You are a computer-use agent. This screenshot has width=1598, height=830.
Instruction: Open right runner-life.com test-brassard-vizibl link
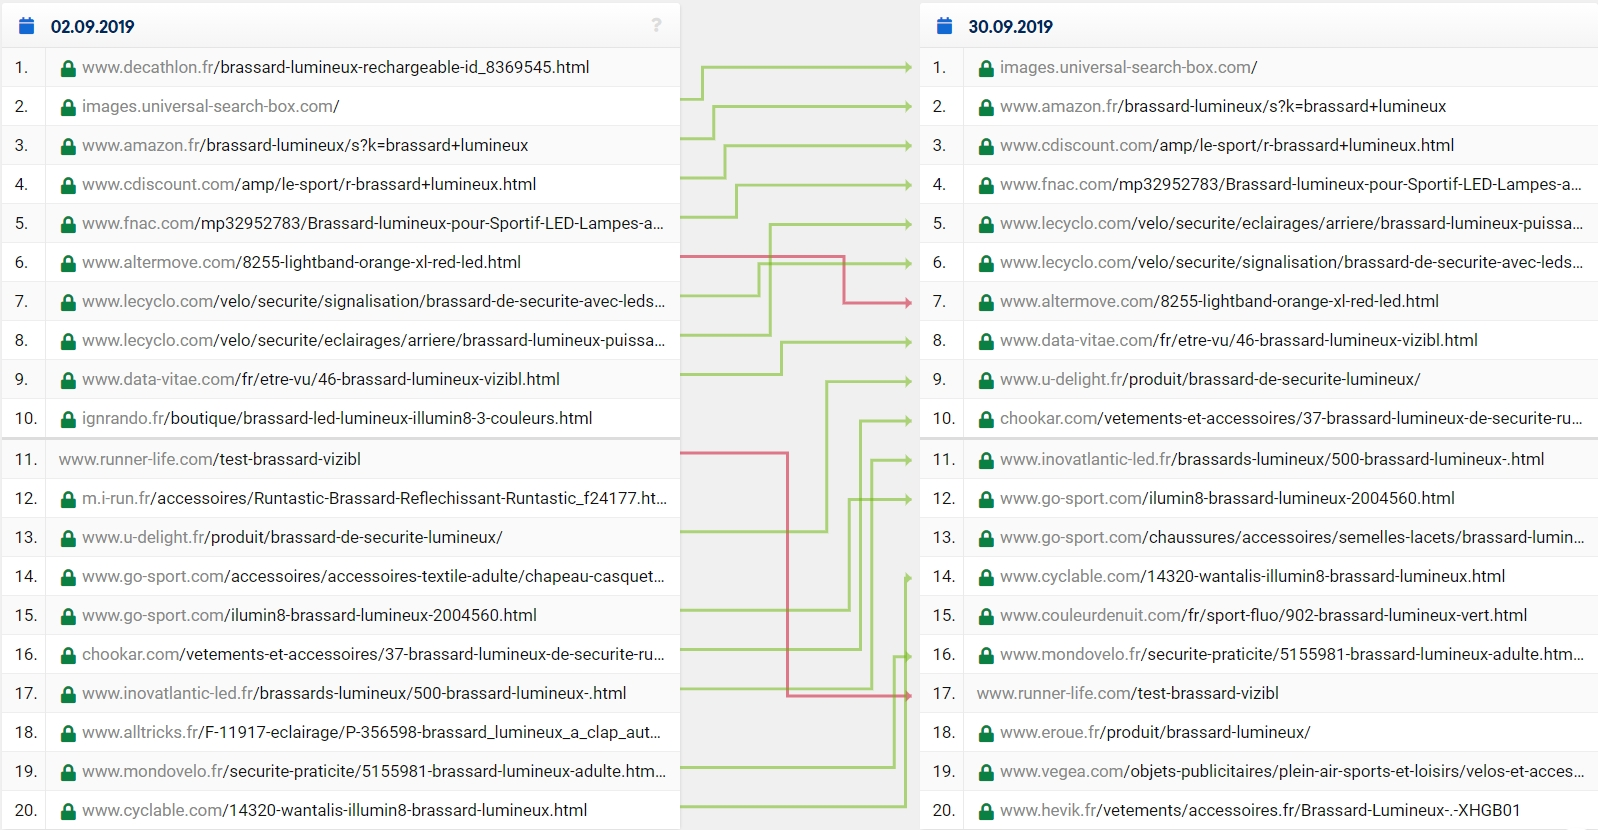[1128, 693]
